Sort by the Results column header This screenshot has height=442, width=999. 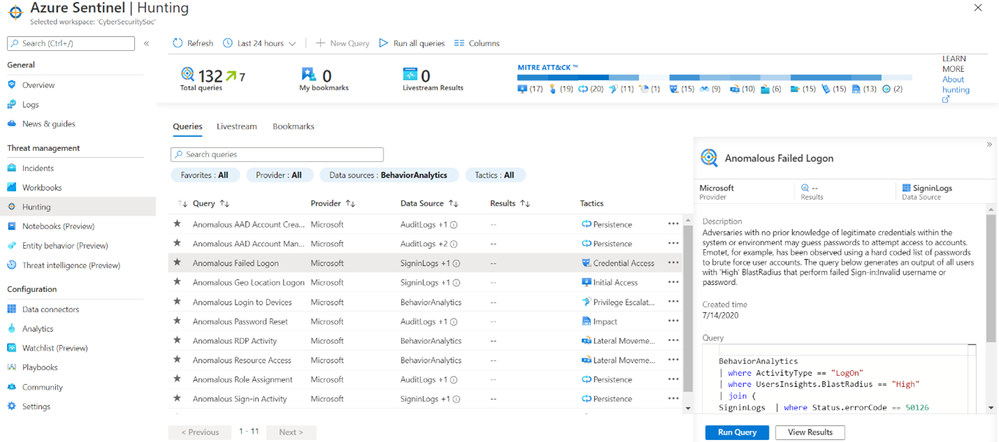[x=510, y=203]
